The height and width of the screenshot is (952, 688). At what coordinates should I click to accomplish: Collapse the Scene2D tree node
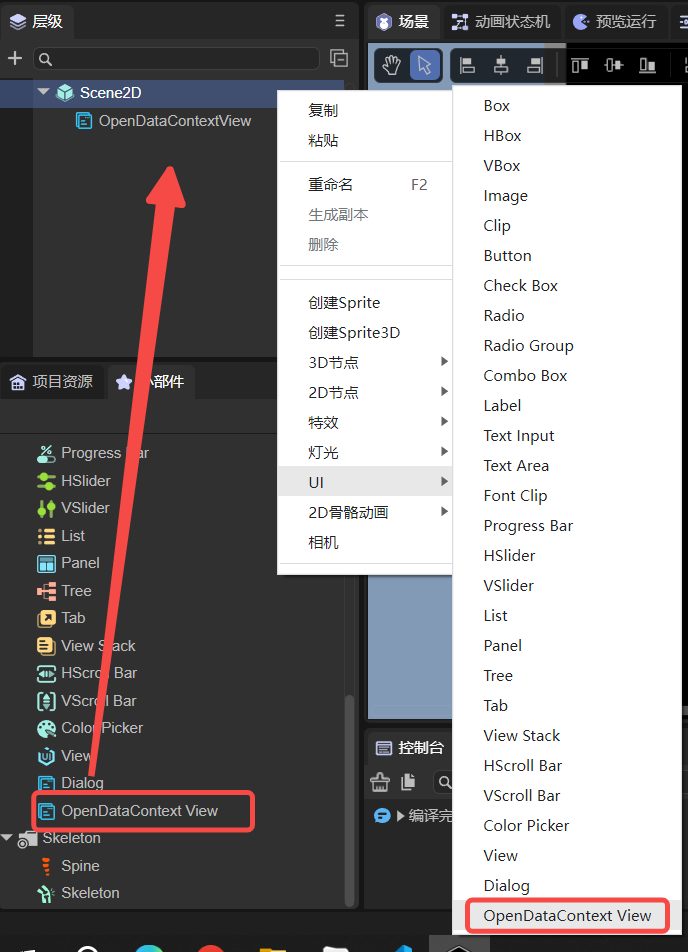click(43, 92)
